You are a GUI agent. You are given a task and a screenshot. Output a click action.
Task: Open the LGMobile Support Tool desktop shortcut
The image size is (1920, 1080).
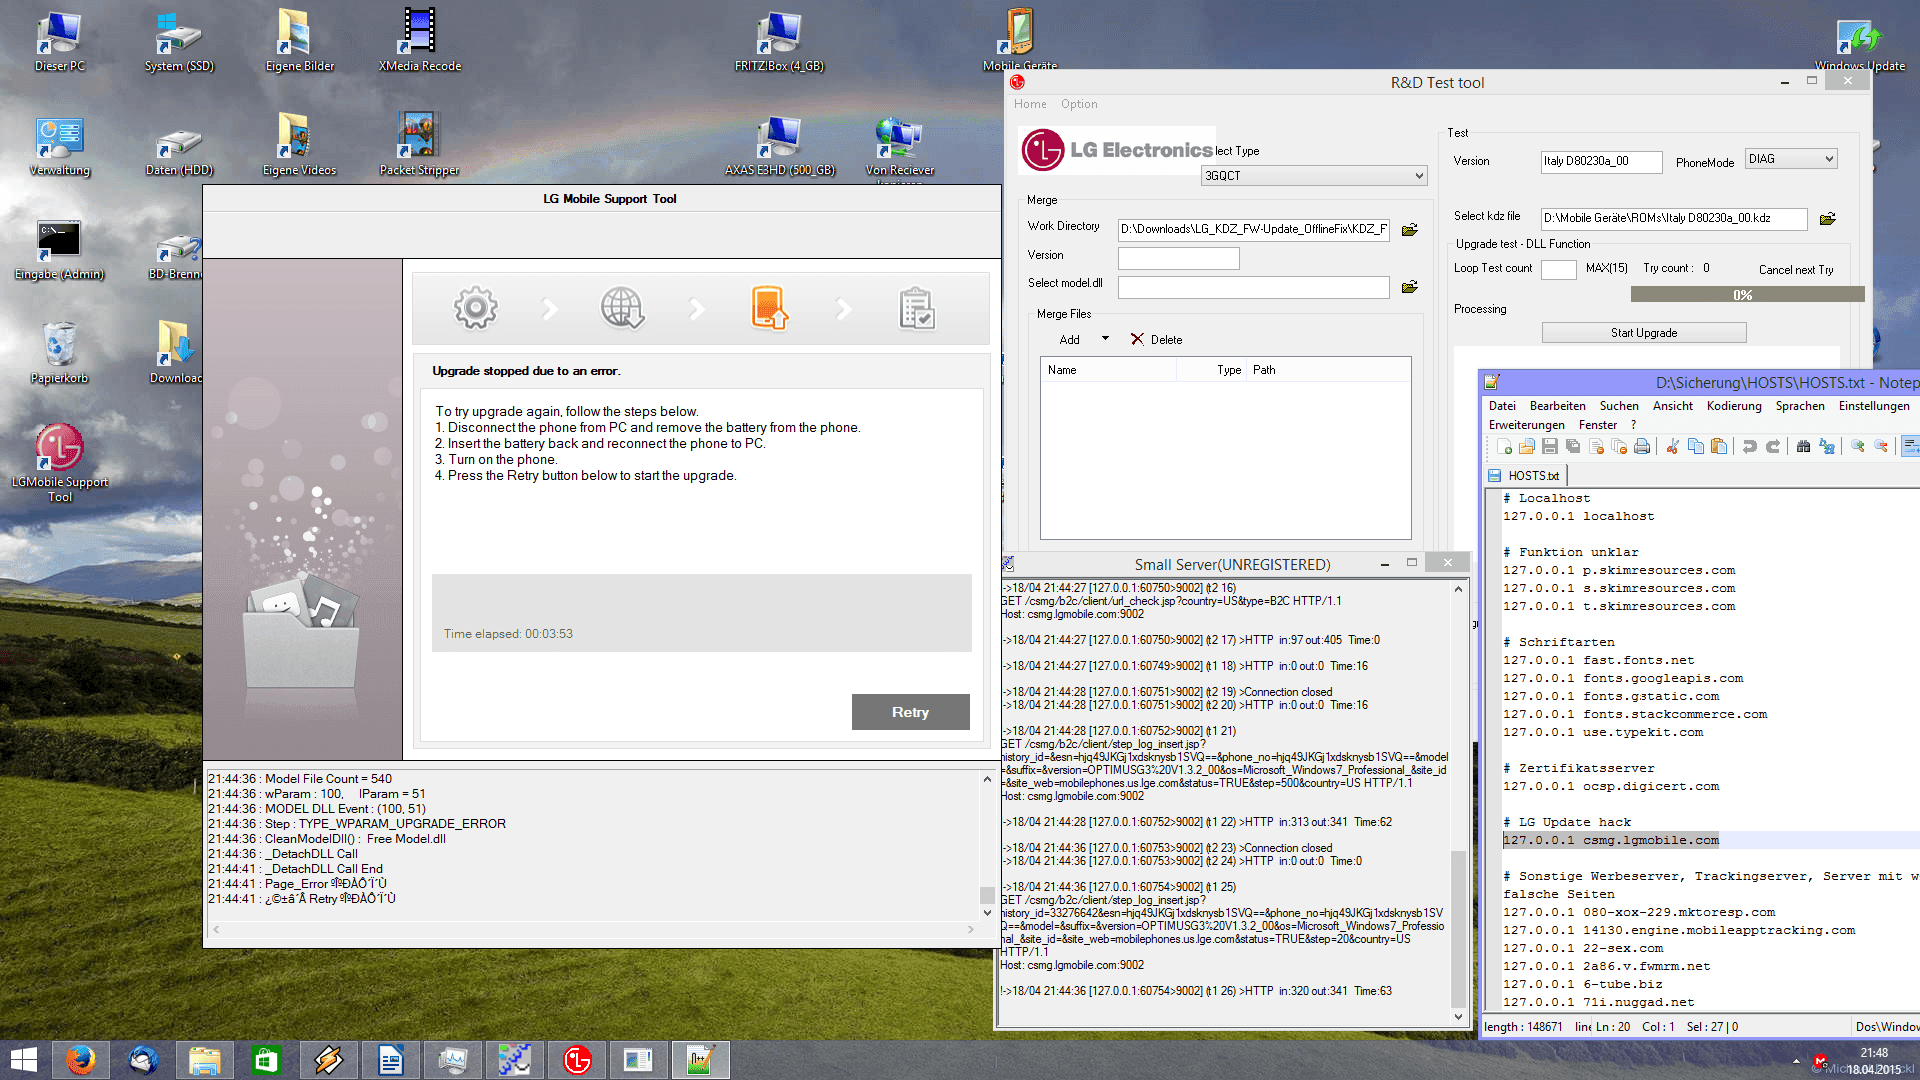tap(60, 462)
